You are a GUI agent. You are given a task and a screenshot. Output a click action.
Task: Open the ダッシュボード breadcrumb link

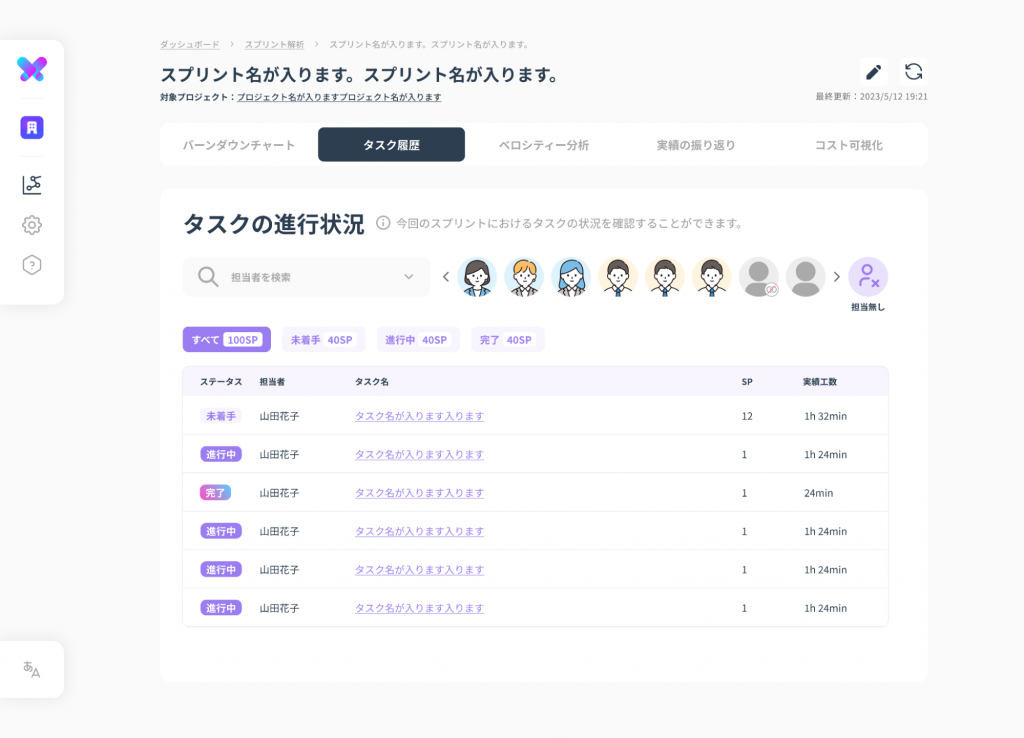189,44
